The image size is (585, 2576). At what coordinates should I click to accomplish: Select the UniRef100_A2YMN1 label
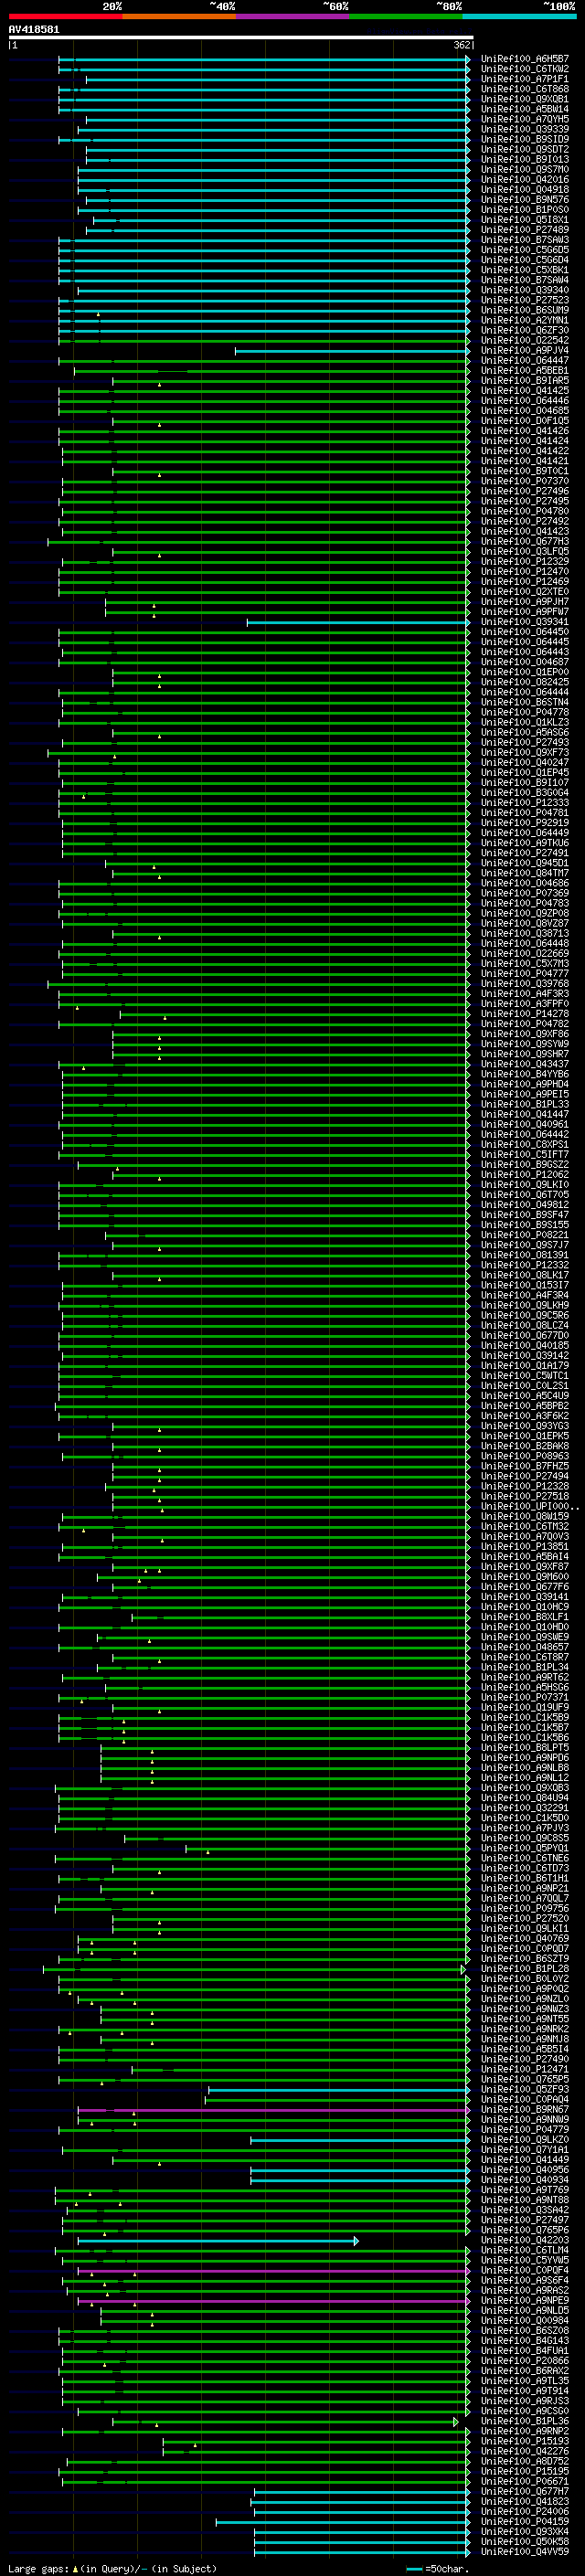click(x=524, y=320)
